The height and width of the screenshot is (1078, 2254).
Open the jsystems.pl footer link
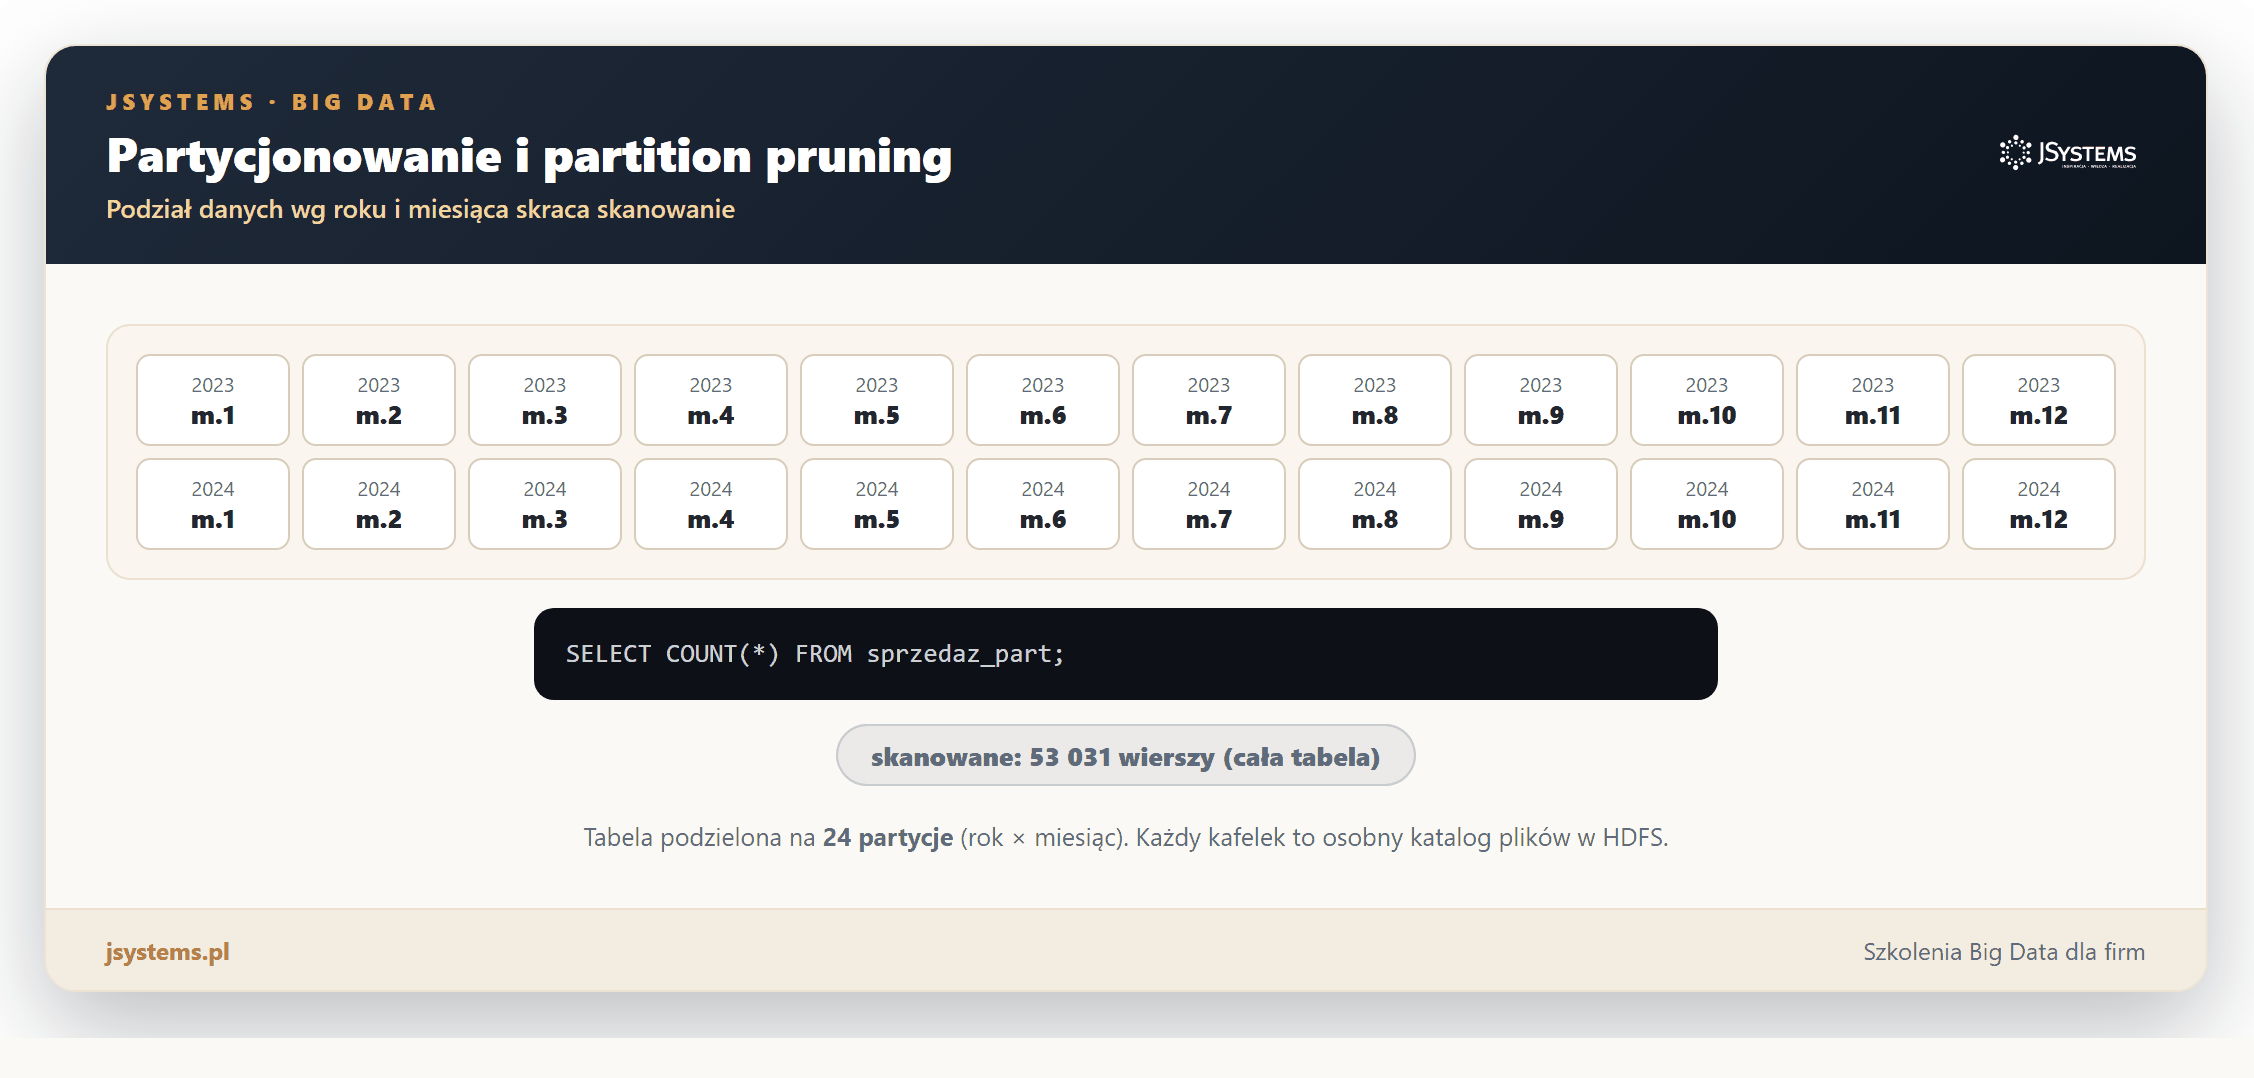(168, 952)
